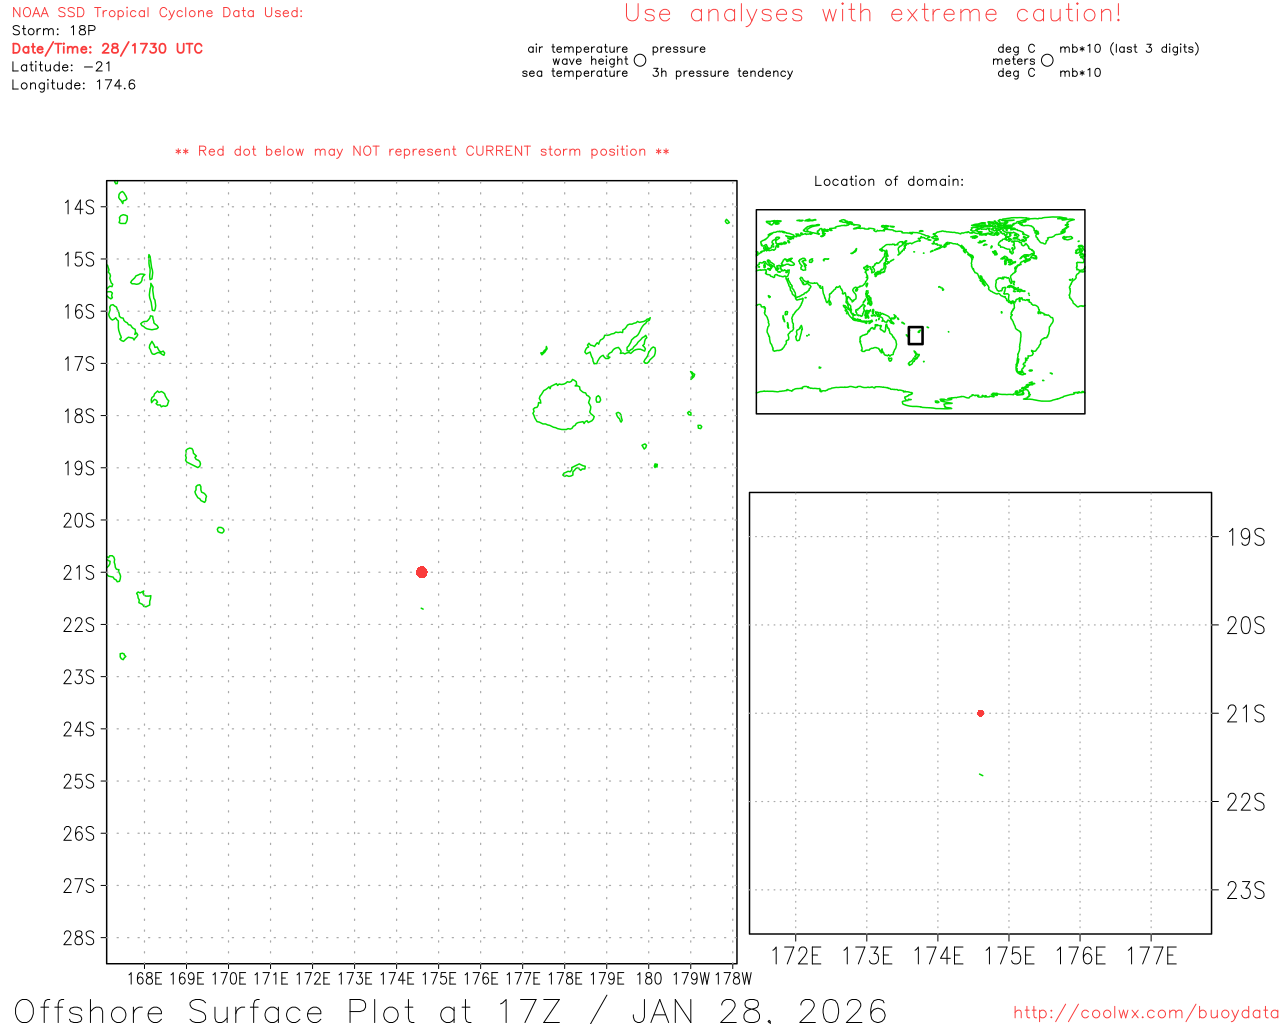The height and width of the screenshot is (1024, 1280).
Task: Click the red storm dot on zoomed inset map
Action: pyautogui.click(x=981, y=713)
